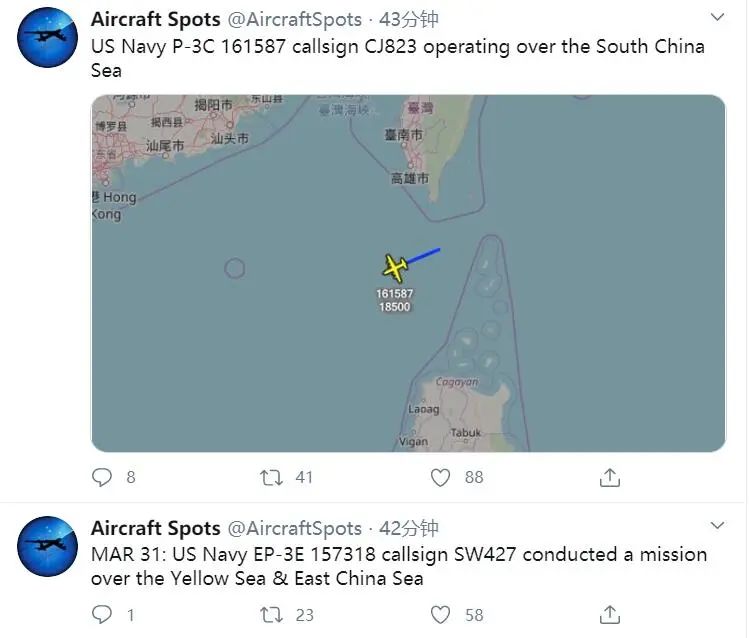
Task: Reply to the EP-3E Yellow Sea tweet
Action: (x=102, y=614)
